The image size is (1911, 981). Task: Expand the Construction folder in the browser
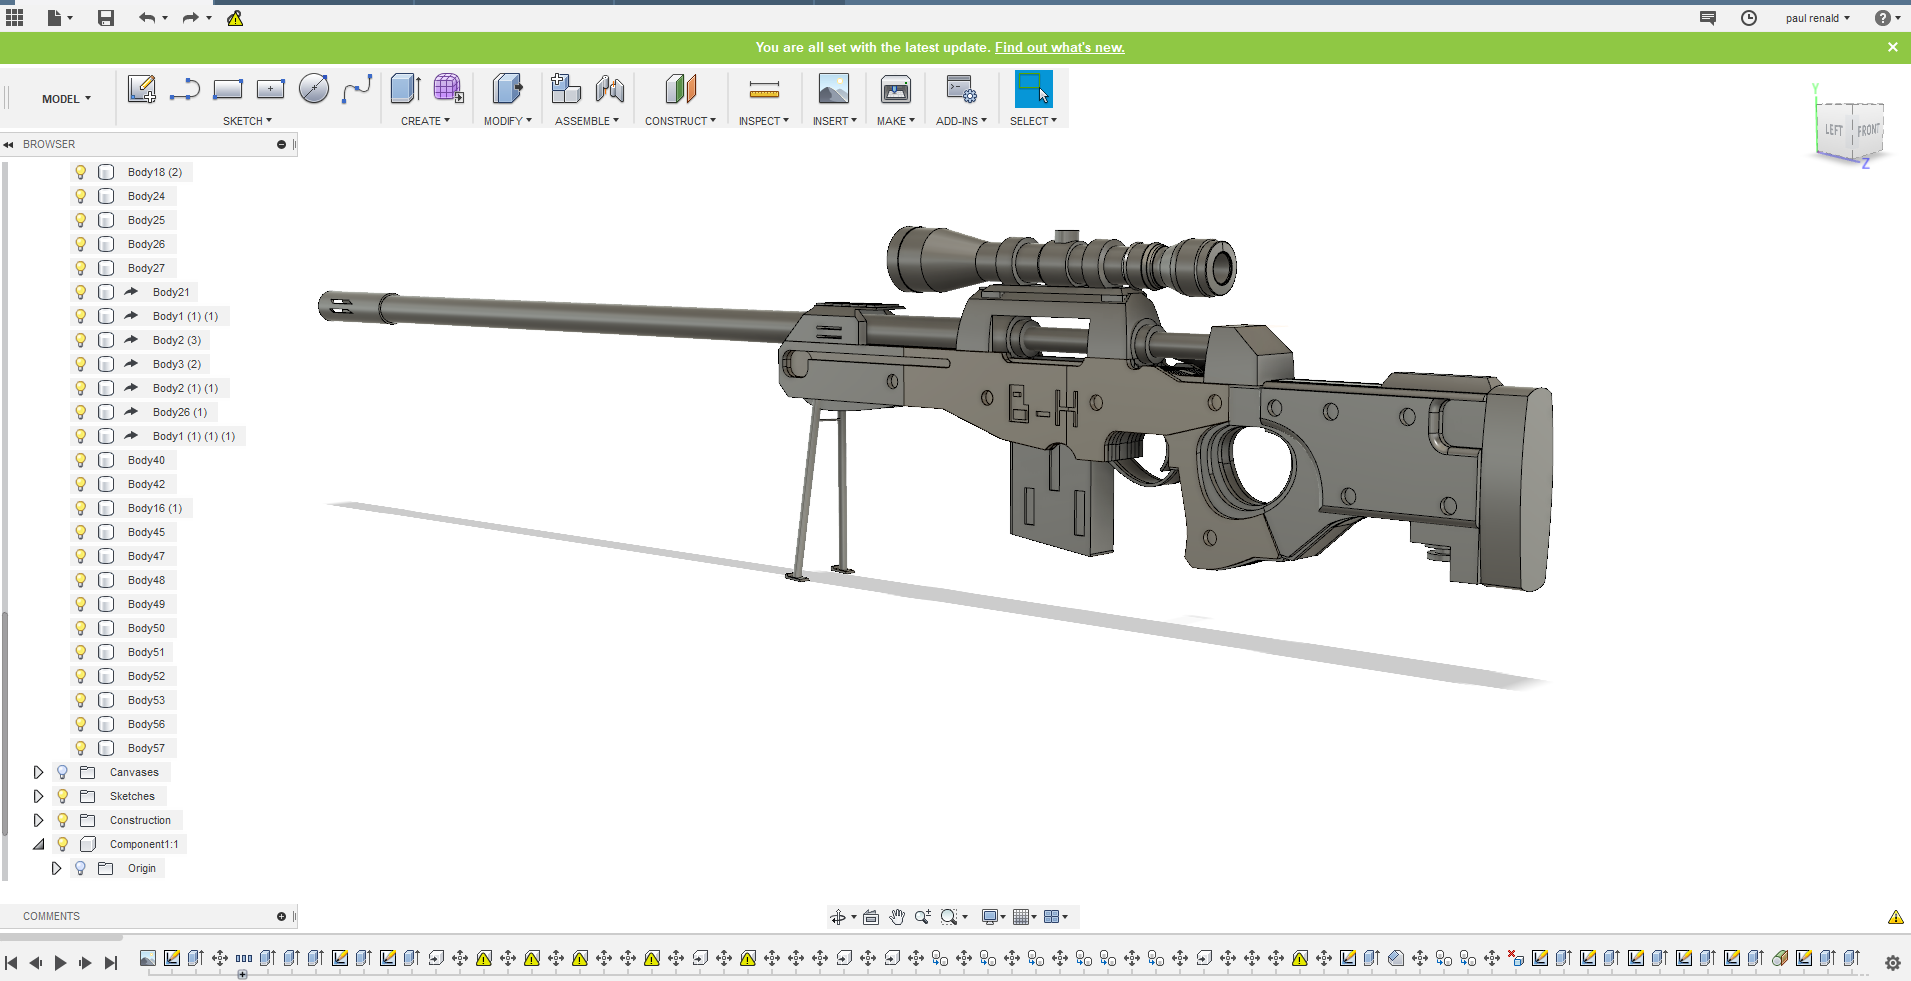38,820
